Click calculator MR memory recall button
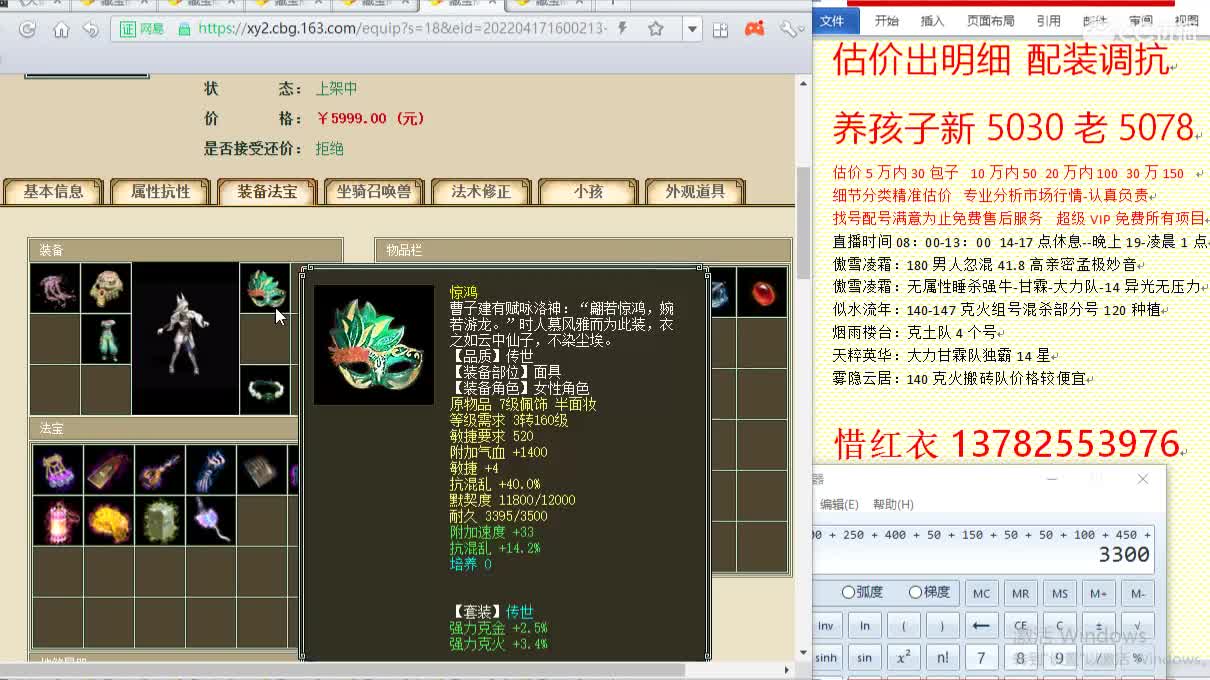Screen dimensions: 1210x680 pos(1020,593)
